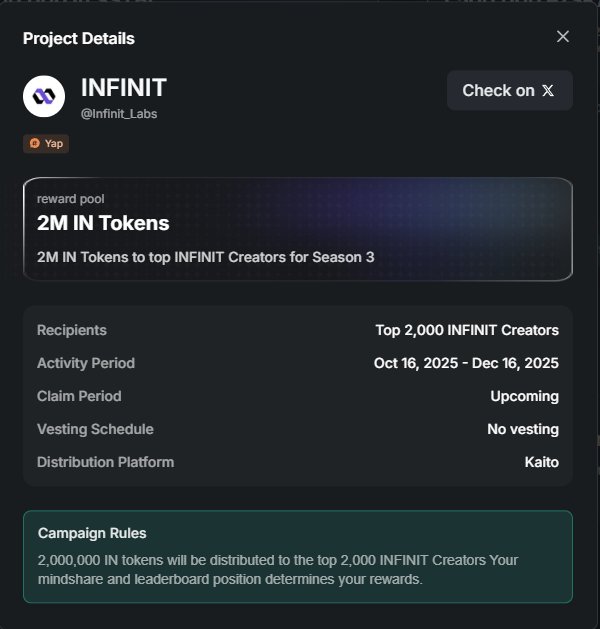Click the 2M IN Tokens heading
600x629 pixels.
click(103, 223)
